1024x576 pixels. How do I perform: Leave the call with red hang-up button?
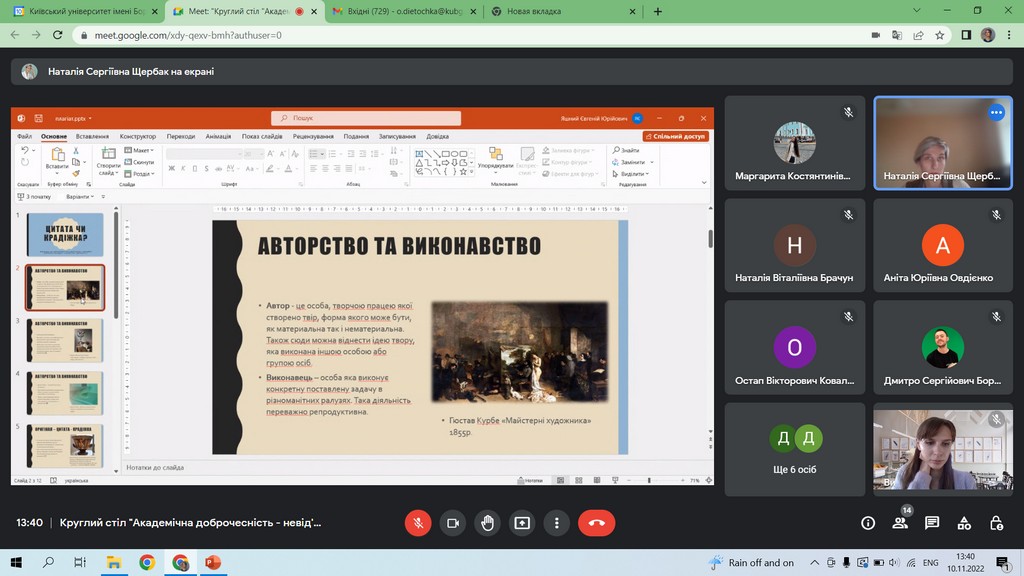click(x=597, y=523)
